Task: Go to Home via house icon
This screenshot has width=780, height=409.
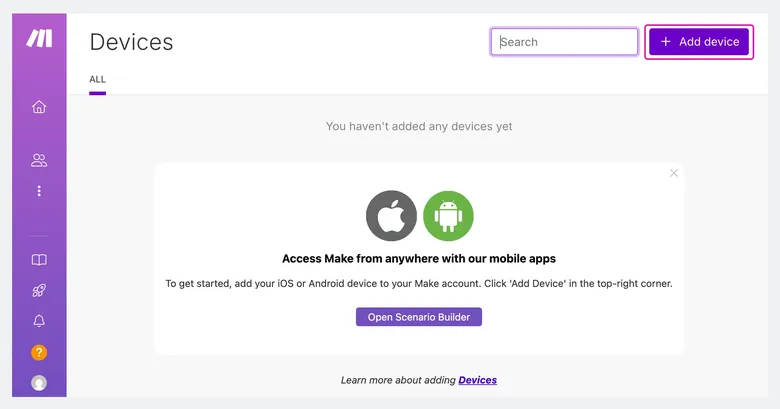Action: point(39,107)
